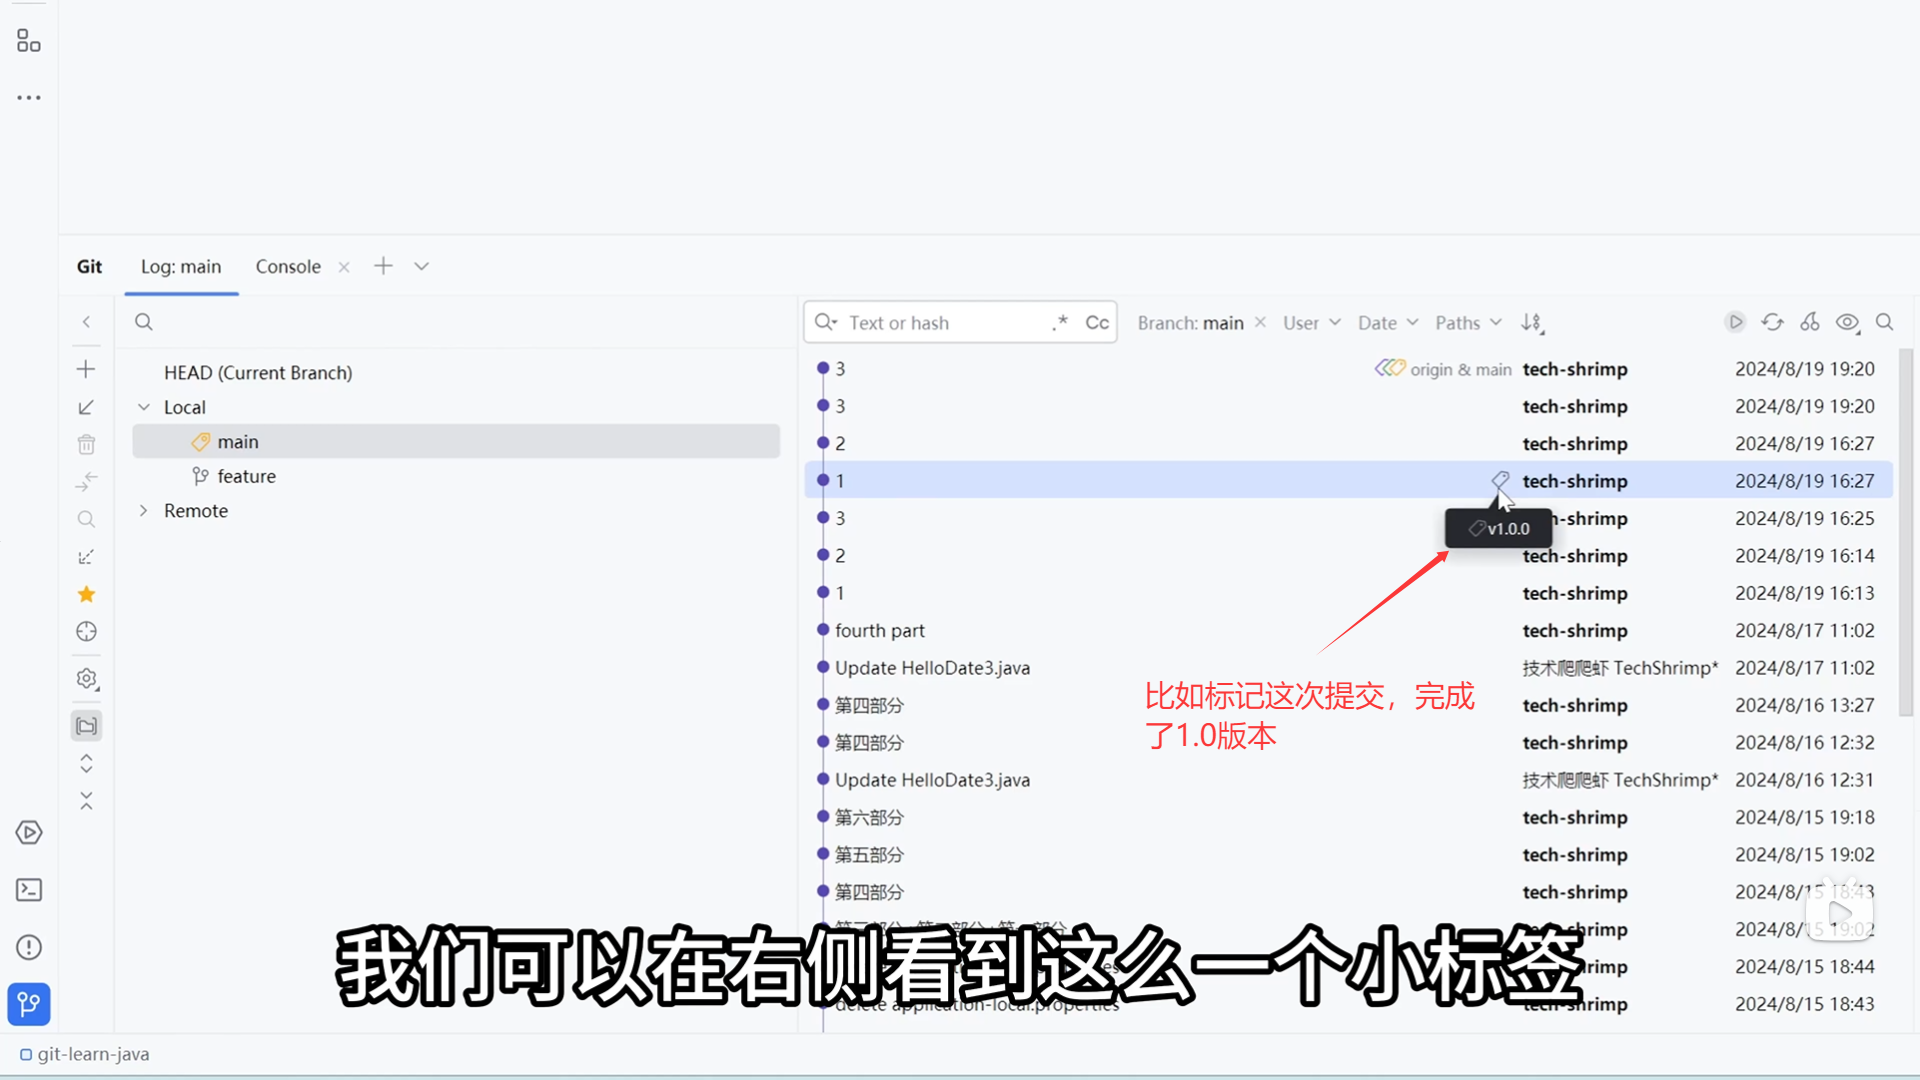
Task: Expand the Remote branches node
Action: [x=144, y=510]
